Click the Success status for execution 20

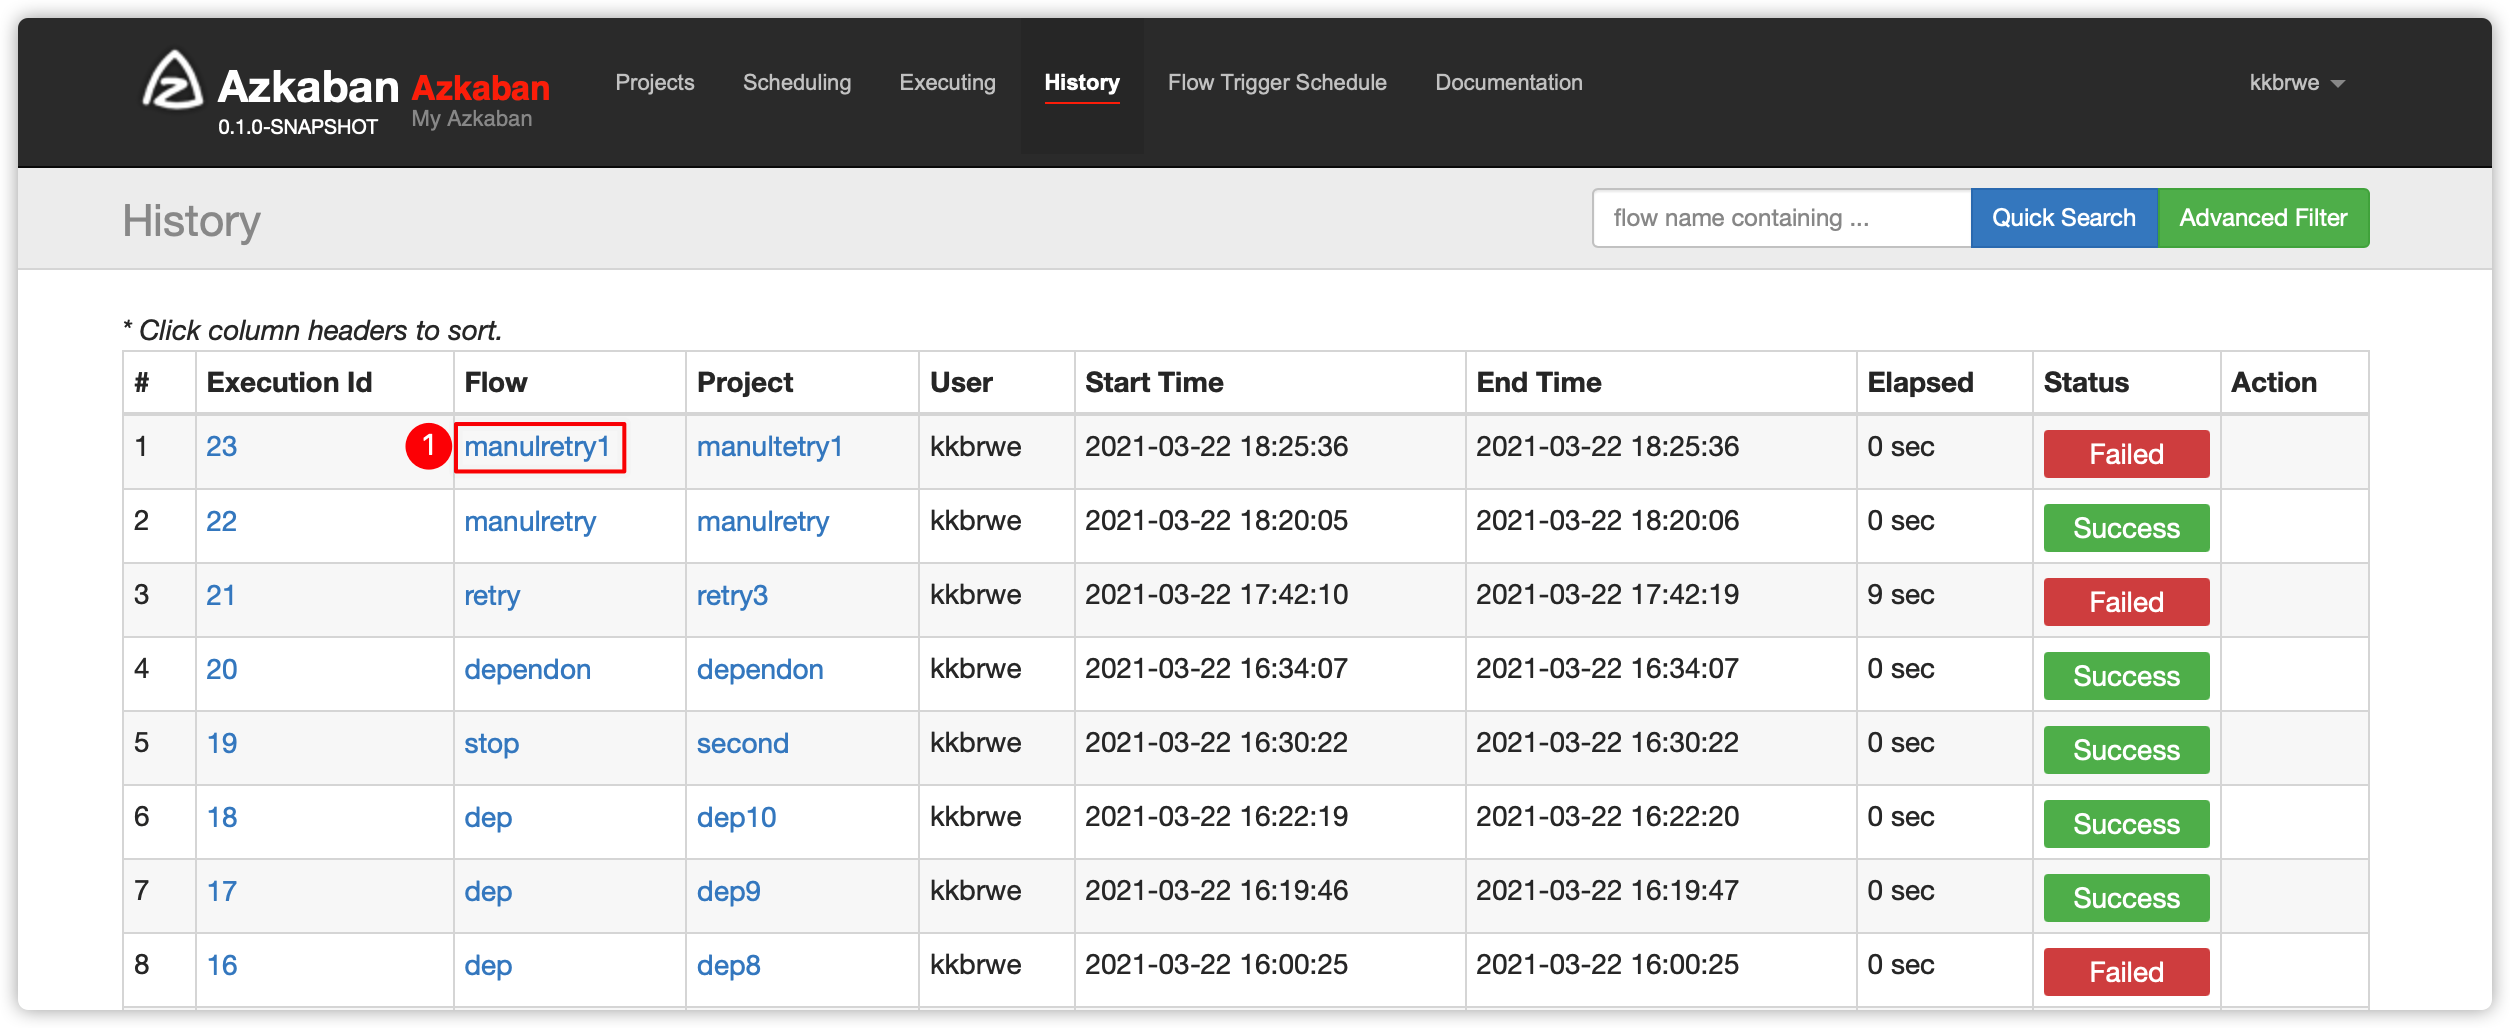pos(2126,676)
